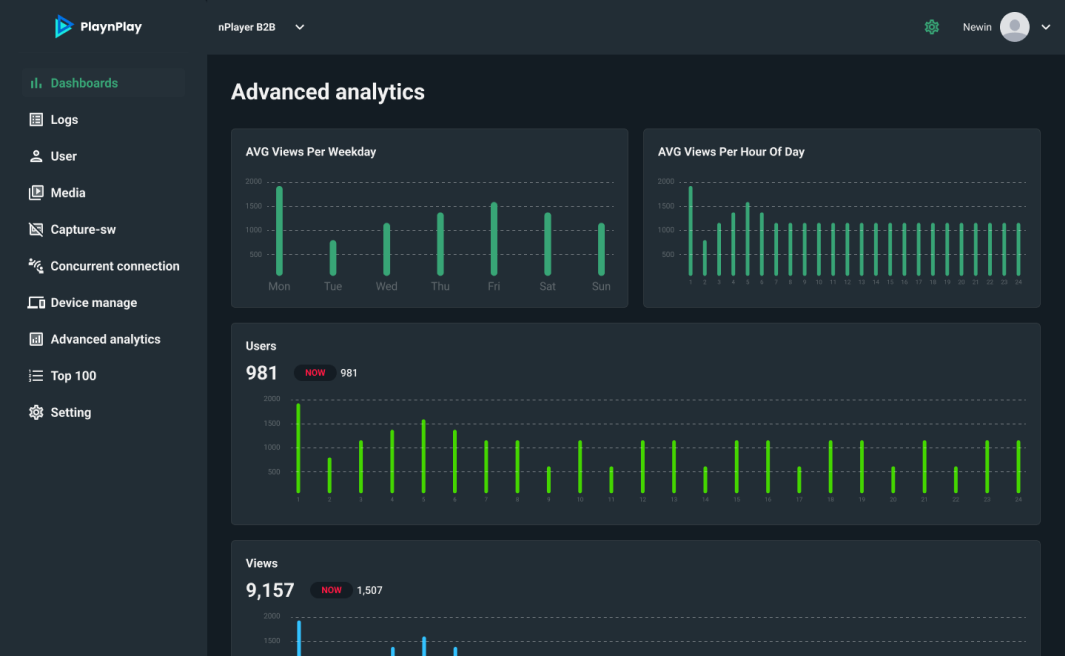Click the NOW badge under Views
Image resolution: width=1065 pixels, height=656 pixels.
coord(331,590)
